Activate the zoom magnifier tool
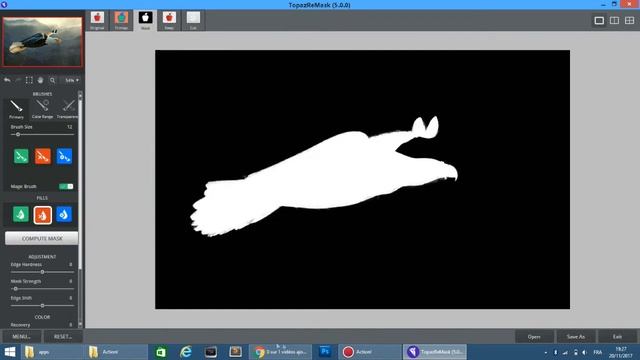The image size is (640, 360). point(52,80)
